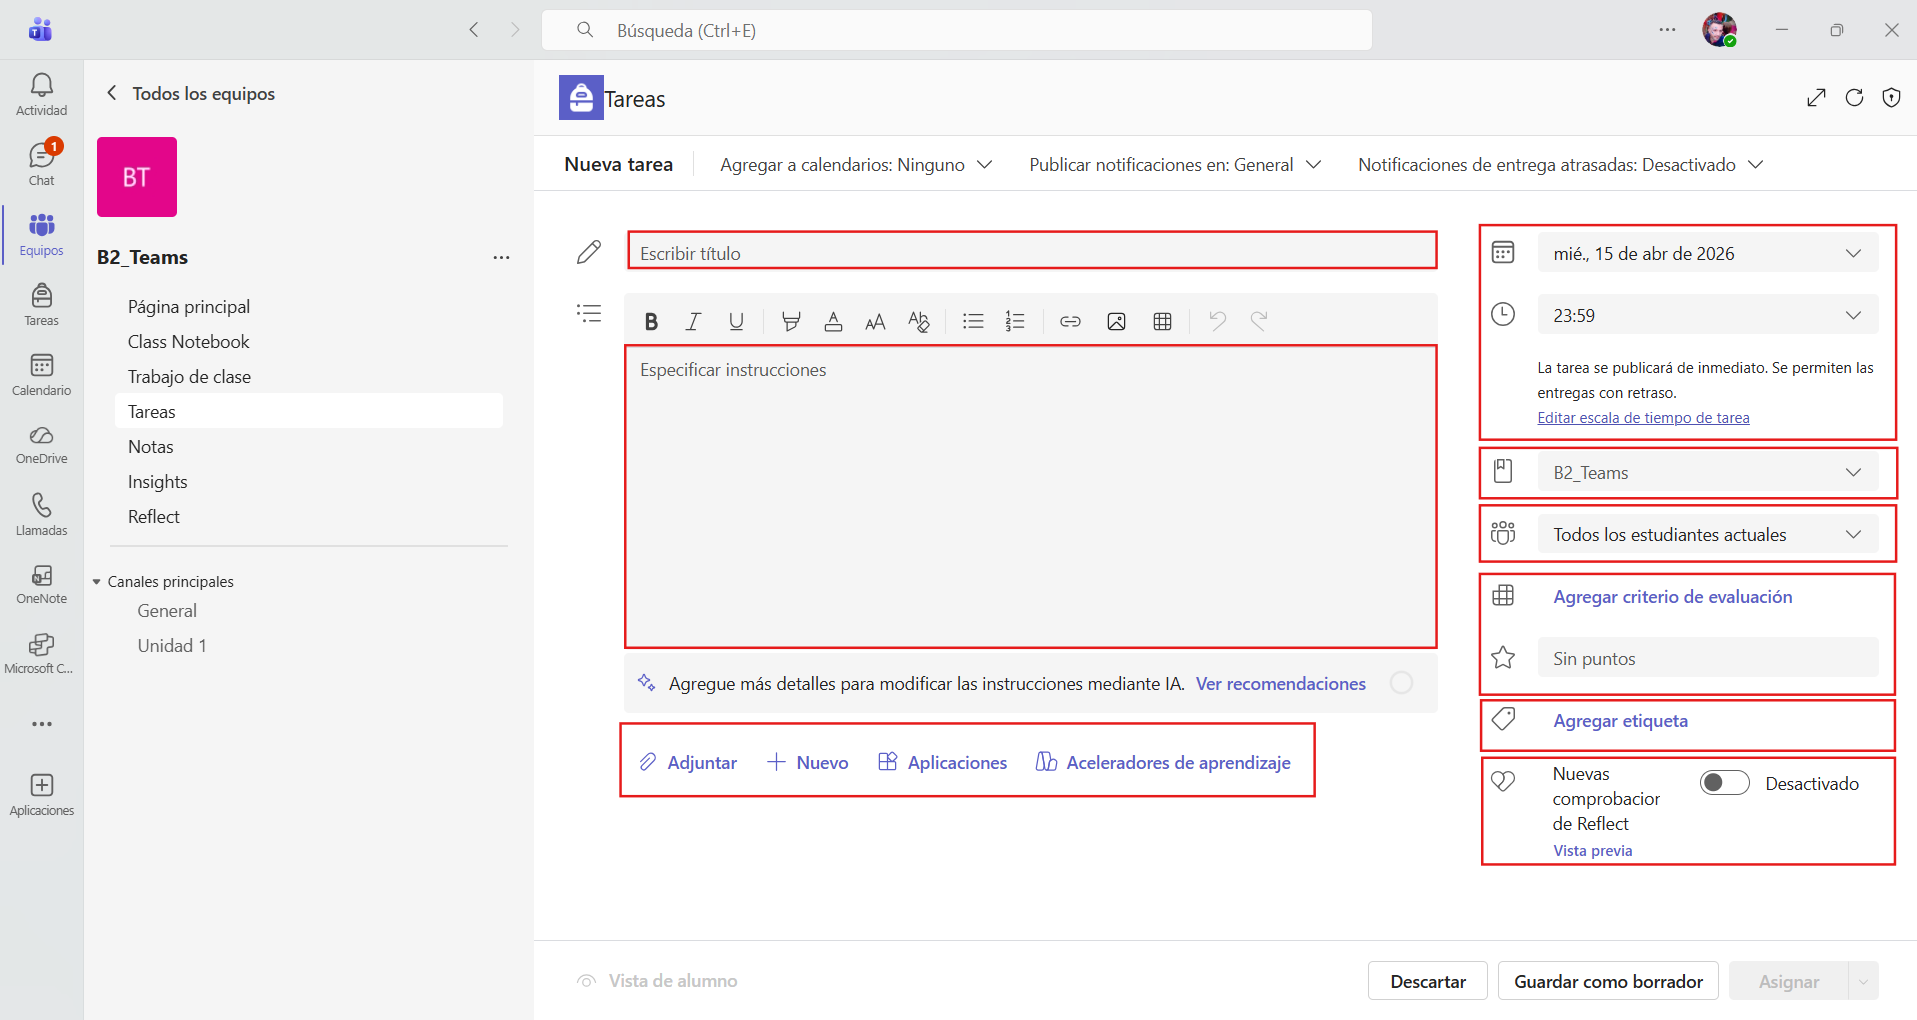Open the B2_Teams class dropdown
This screenshot has width=1917, height=1020.
1707,472
